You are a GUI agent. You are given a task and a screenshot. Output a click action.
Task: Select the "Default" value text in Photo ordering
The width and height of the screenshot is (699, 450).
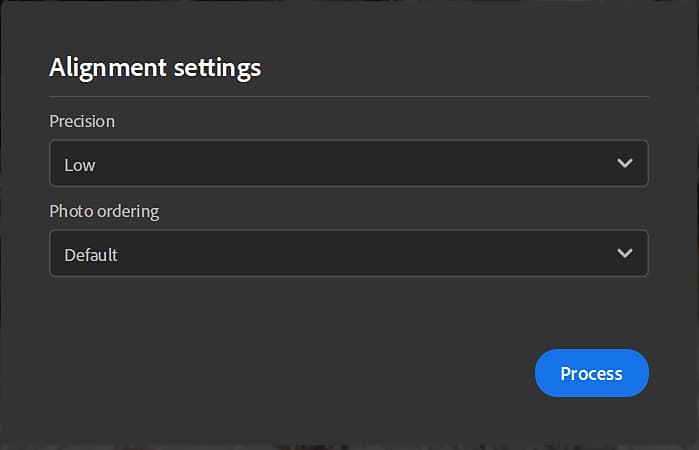(x=91, y=254)
